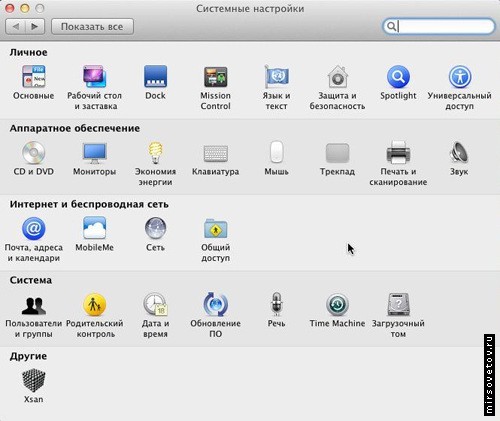Zoom the window with the third title-bar button
This screenshot has height=421, width=500.
pyautogui.click(x=40, y=8)
